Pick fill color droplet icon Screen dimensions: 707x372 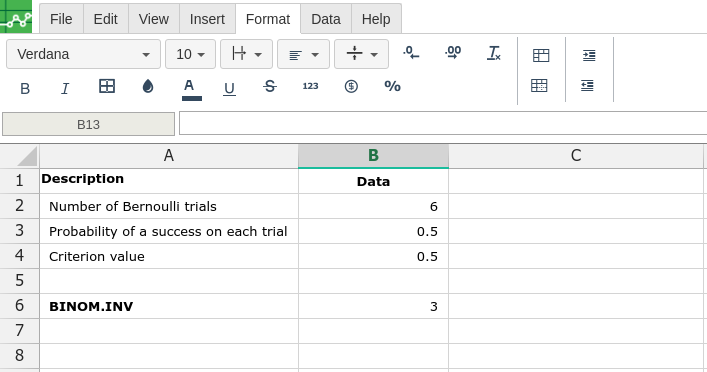[148, 86]
